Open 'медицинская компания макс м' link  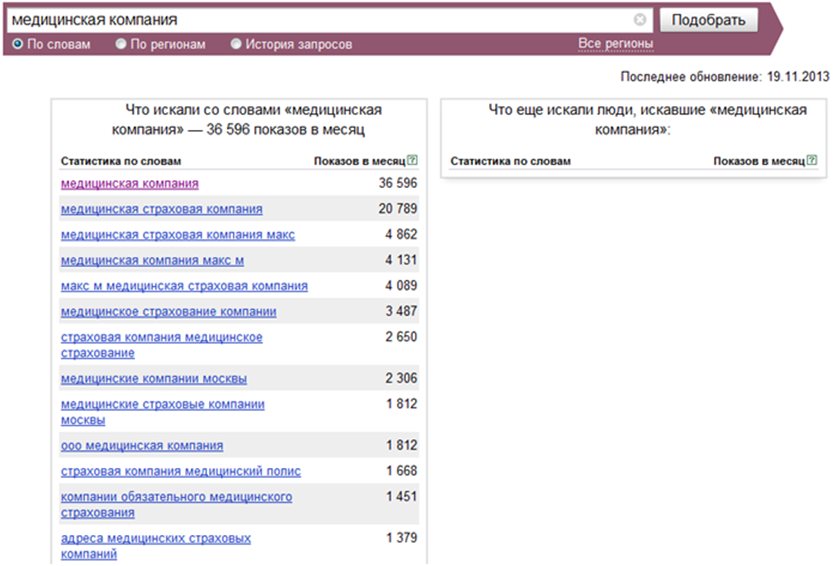click(152, 261)
